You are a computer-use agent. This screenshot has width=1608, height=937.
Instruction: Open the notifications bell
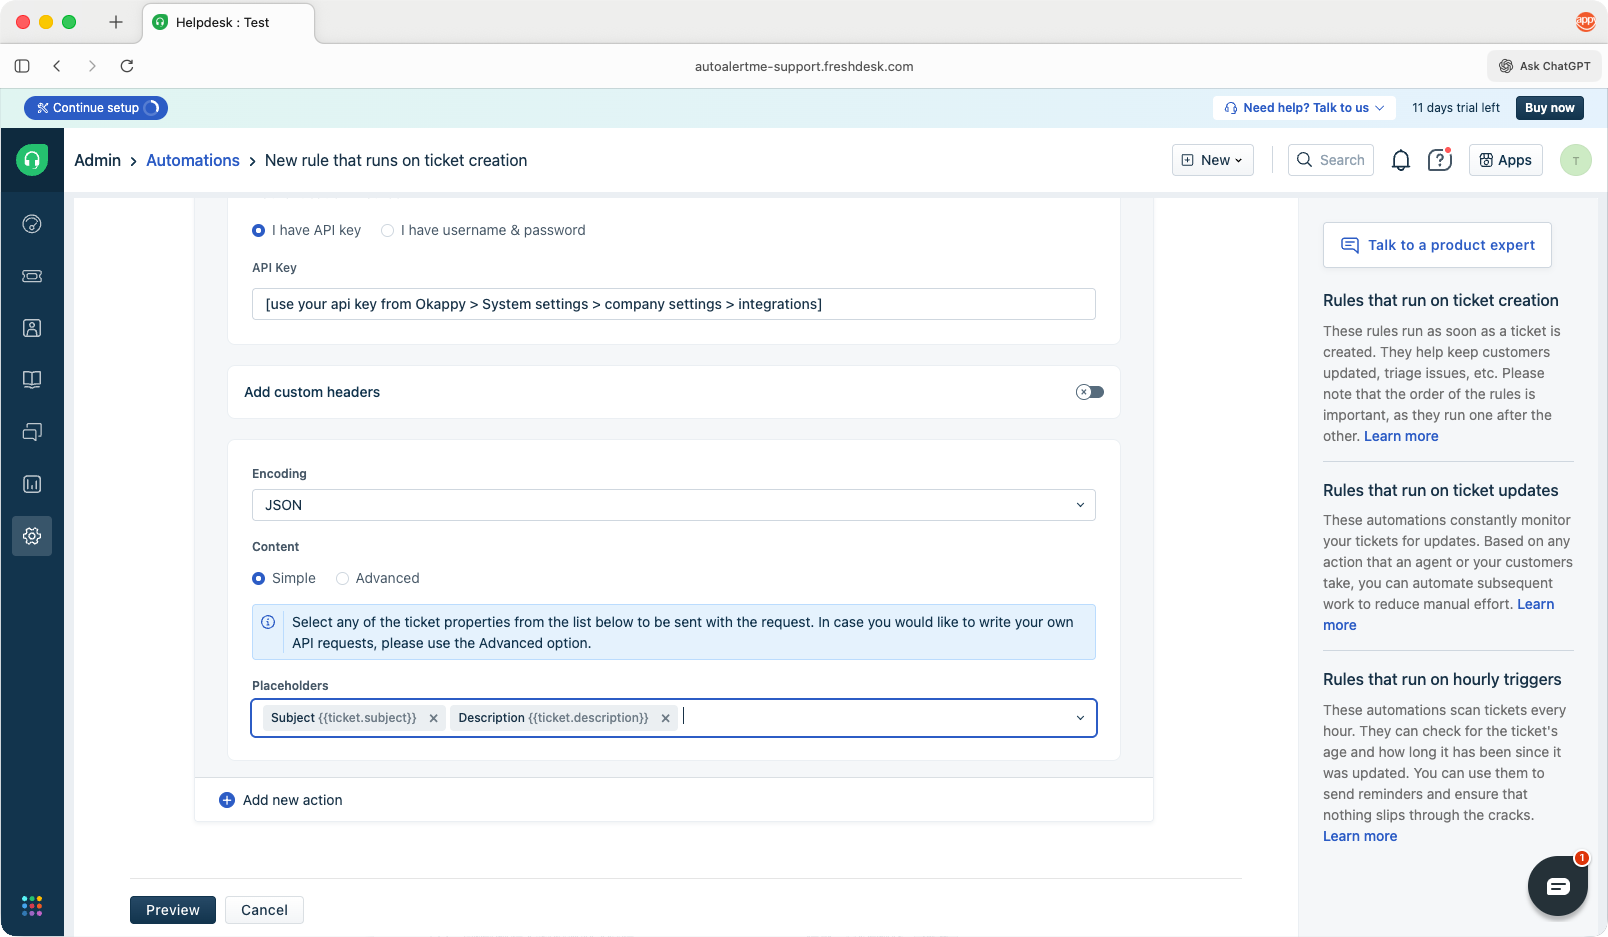click(1401, 160)
